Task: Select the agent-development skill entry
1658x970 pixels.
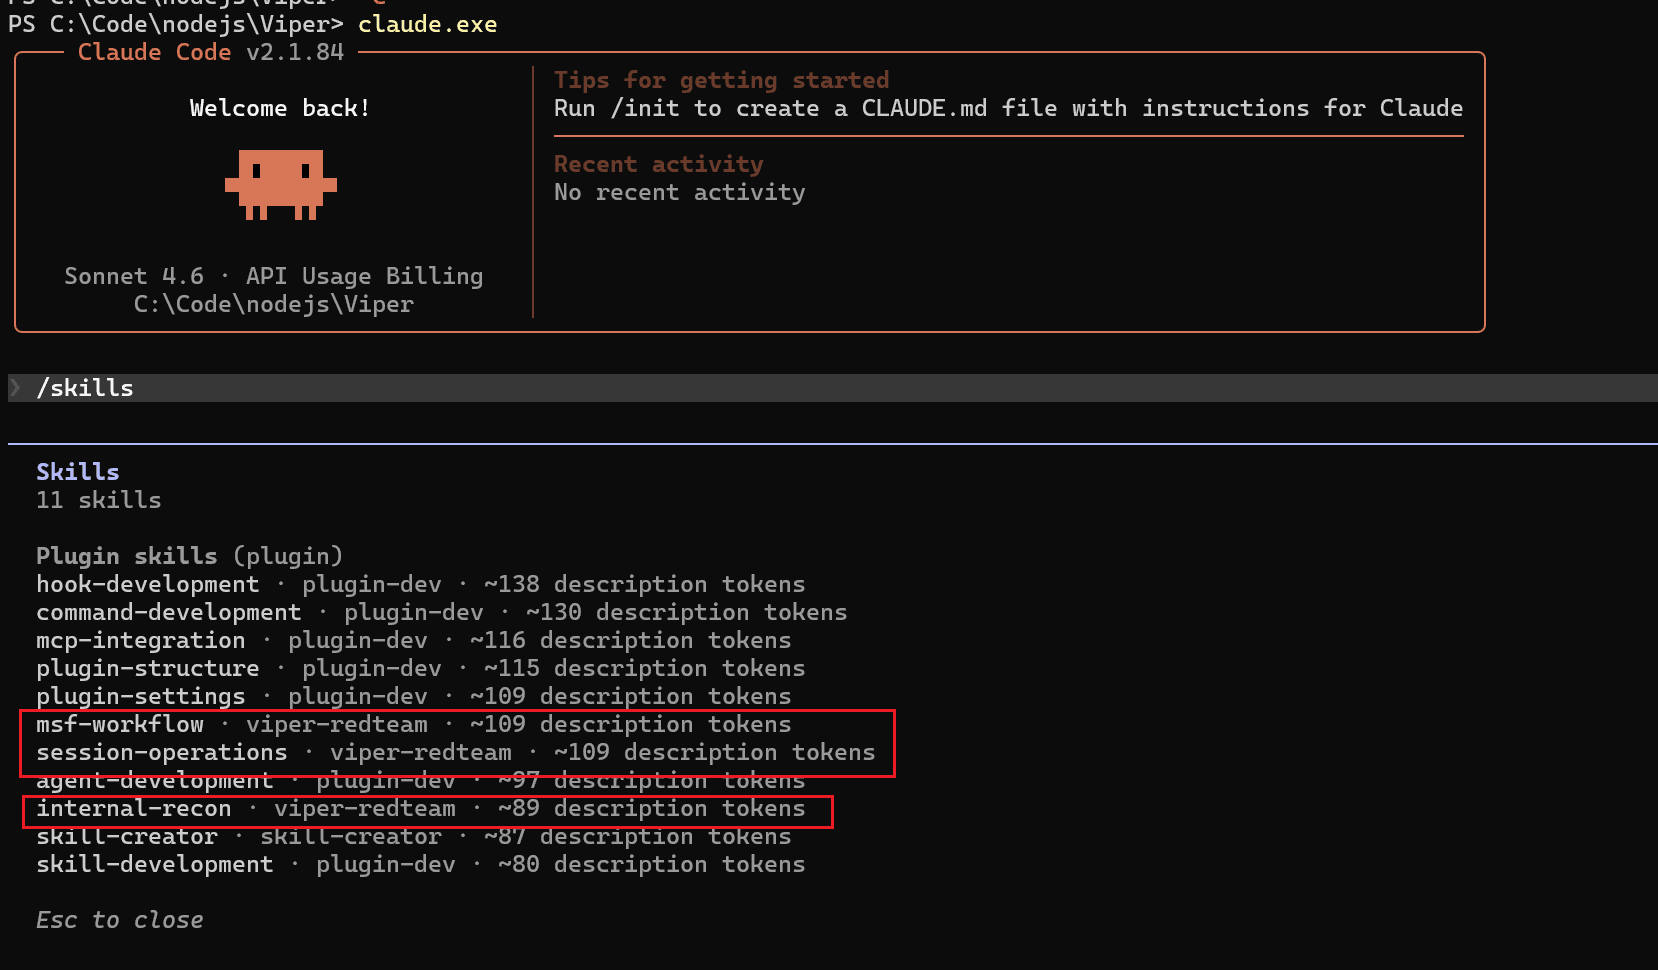Action: (154, 780)
